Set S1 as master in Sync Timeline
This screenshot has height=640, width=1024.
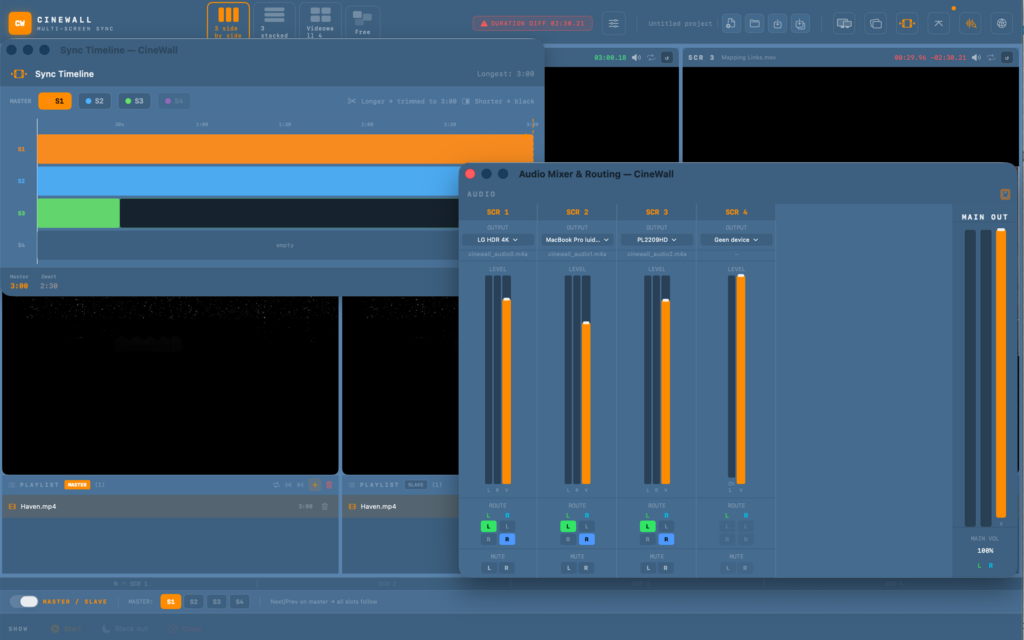pos(55,101)
